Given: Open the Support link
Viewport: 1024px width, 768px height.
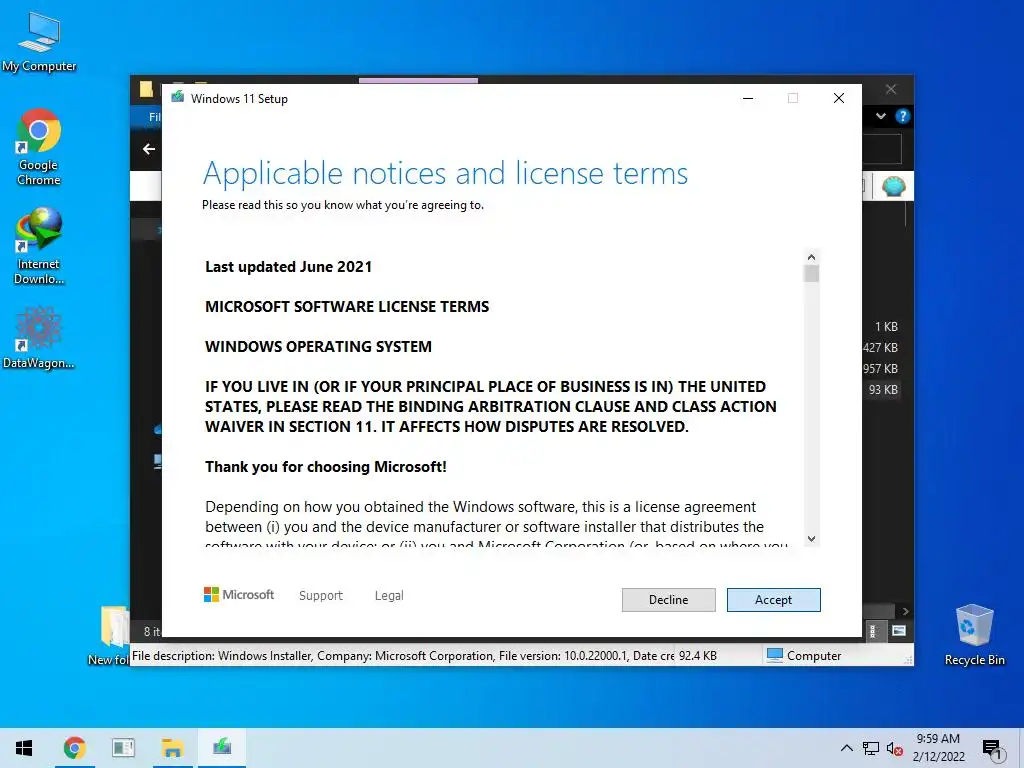Looking at the screenshot, I should (x=321, y=596).
